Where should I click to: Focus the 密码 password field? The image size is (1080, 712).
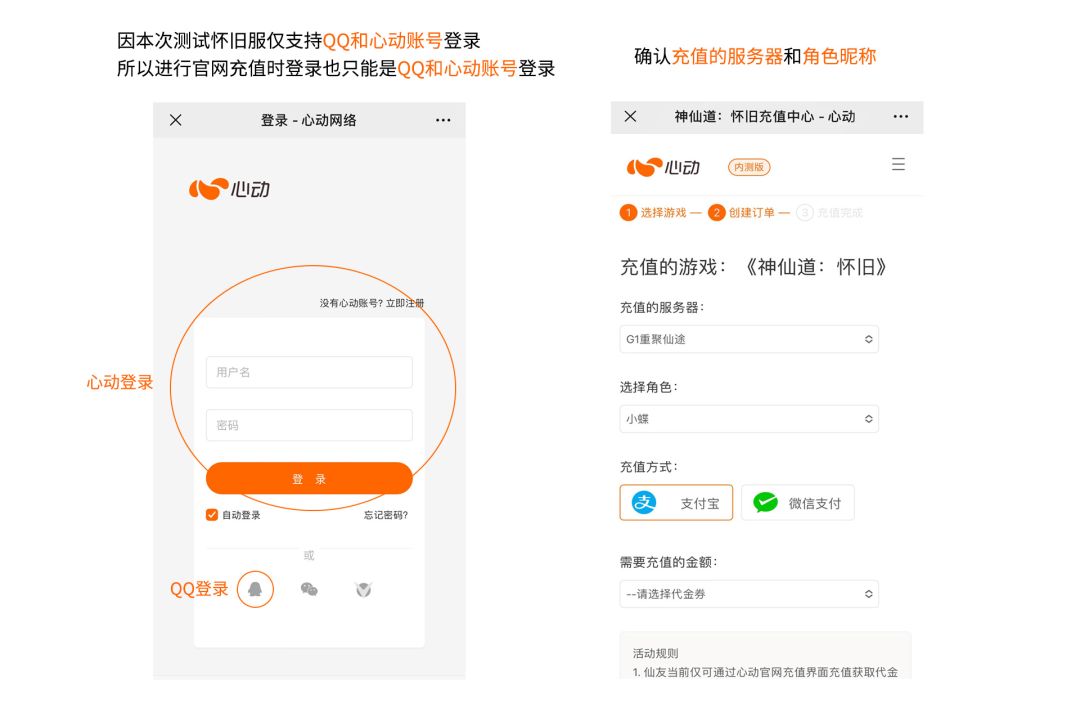pos(309,425)
